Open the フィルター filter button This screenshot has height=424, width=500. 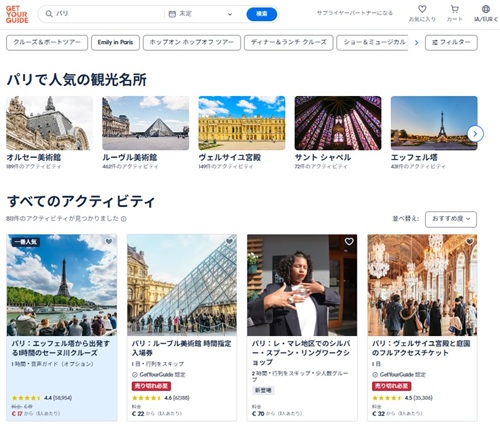pos(451,43)
